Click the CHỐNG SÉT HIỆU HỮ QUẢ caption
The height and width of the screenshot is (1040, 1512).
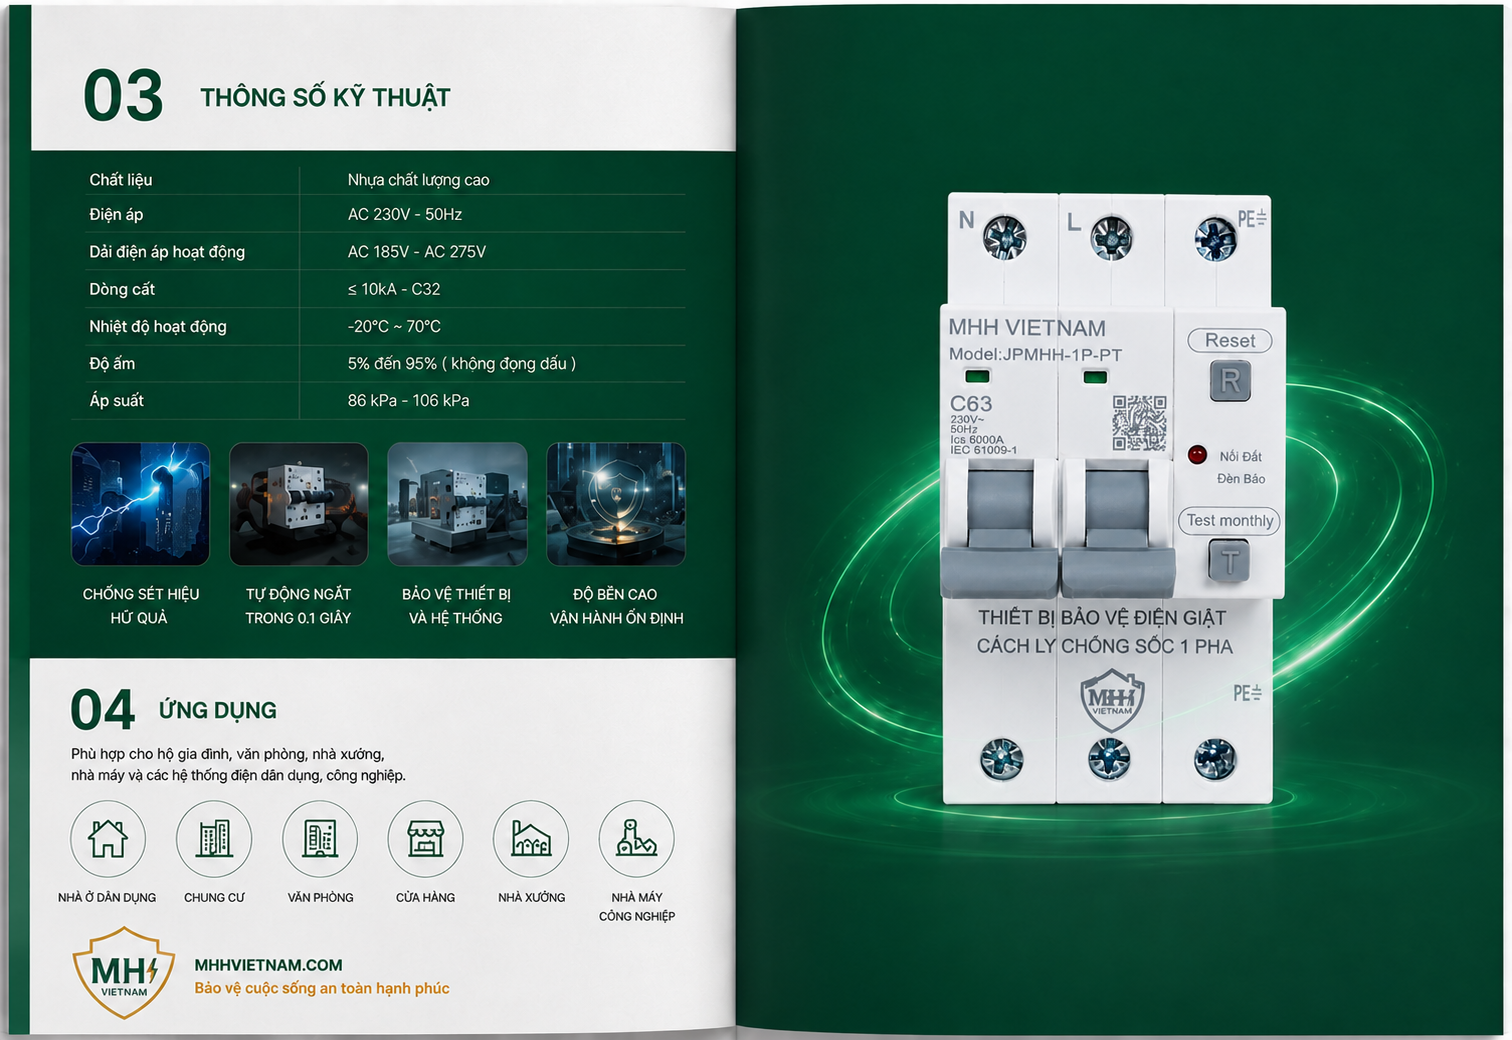click(140, 606)
